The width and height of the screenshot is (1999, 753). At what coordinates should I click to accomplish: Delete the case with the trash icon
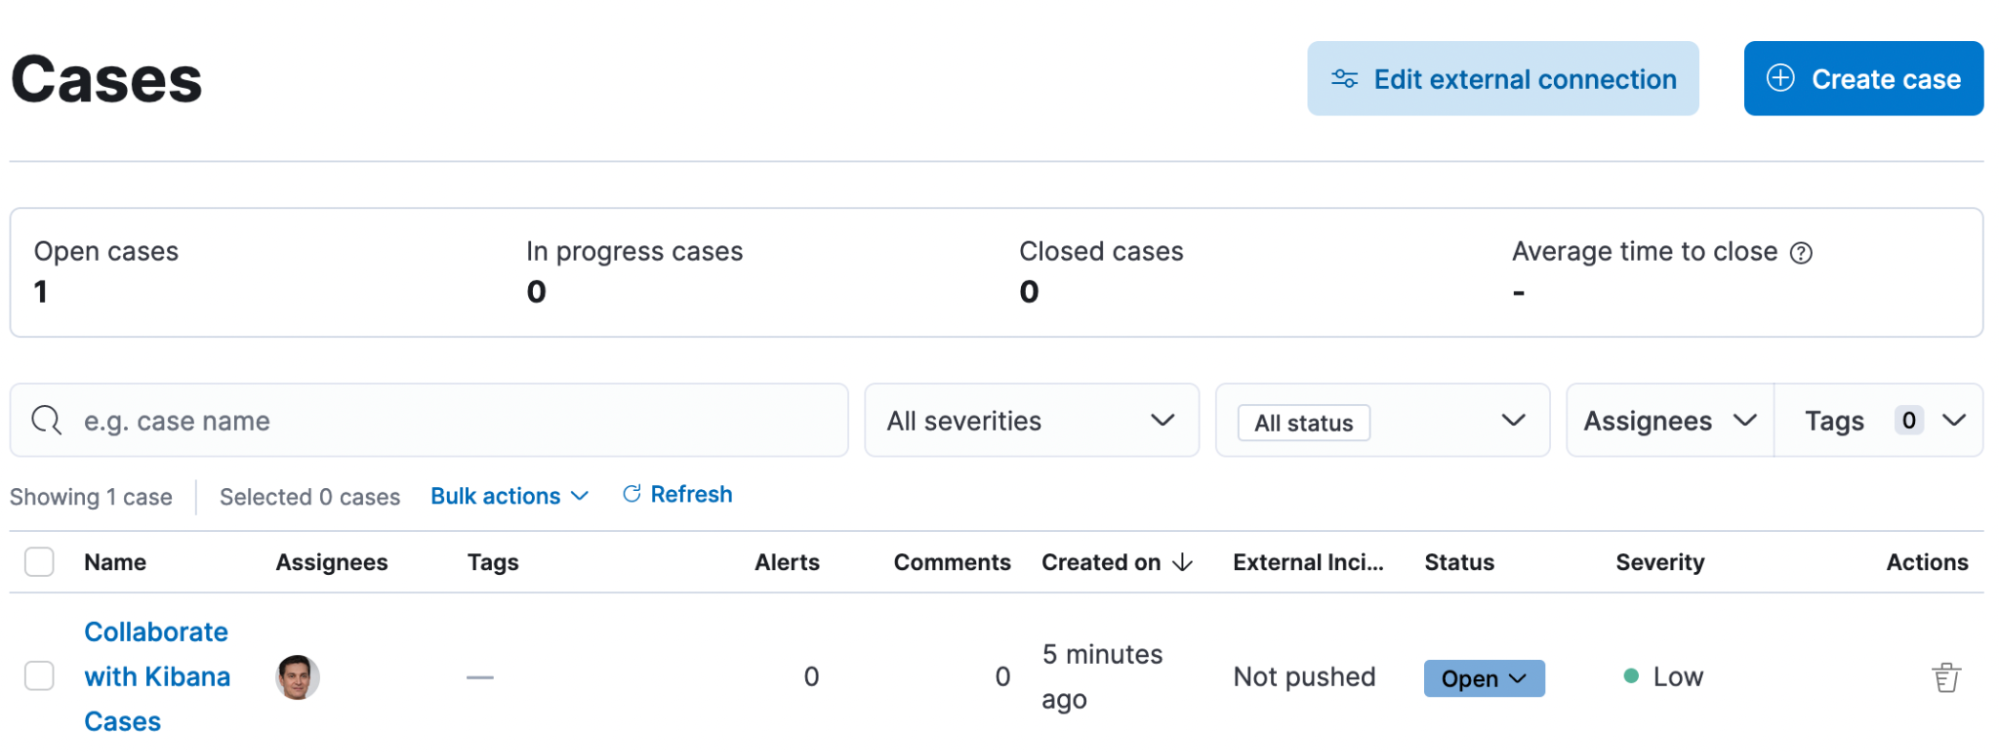coord(1945,677)
